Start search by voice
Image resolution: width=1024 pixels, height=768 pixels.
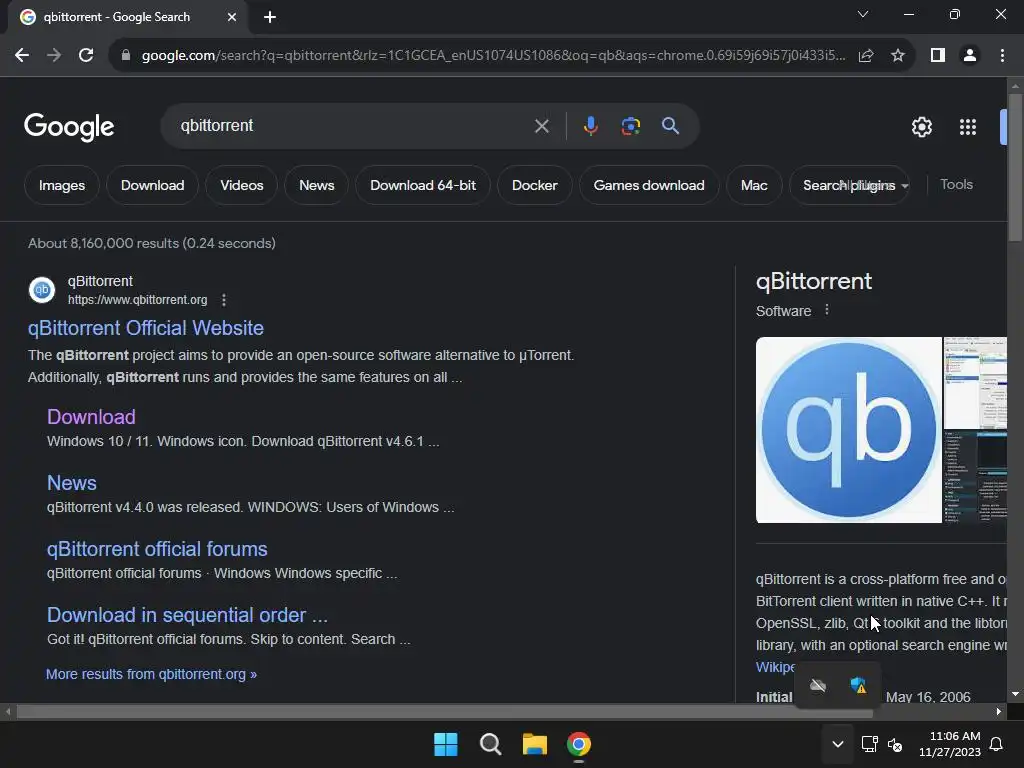click(590, 125)
